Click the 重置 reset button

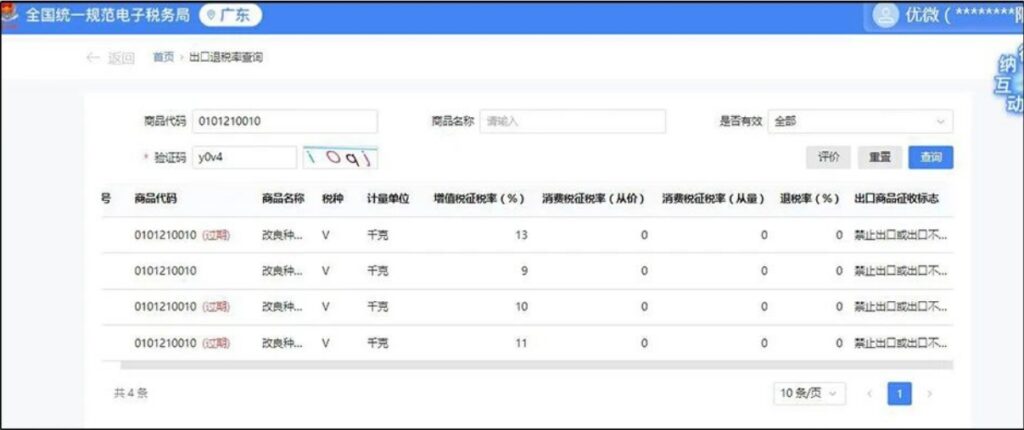pyautogui.click(x=880, y=158)
